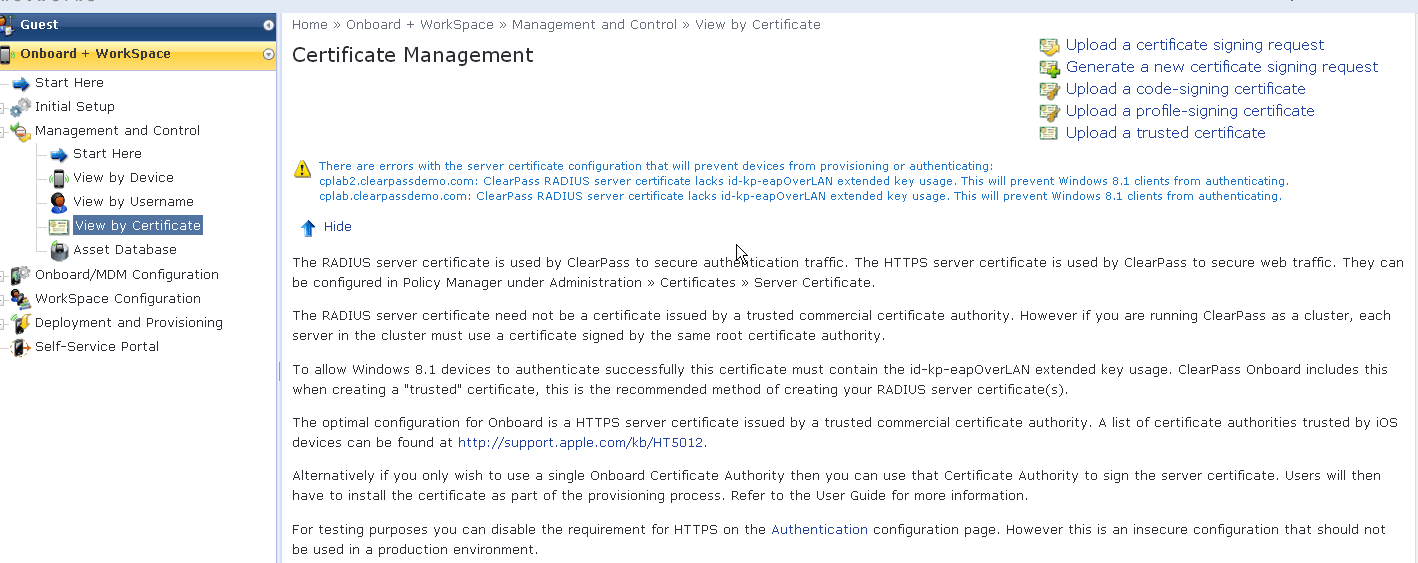Click the Self-Service Portal icon
The height and width of the screenshot is (563, 1418).
(x=20, y=347)
